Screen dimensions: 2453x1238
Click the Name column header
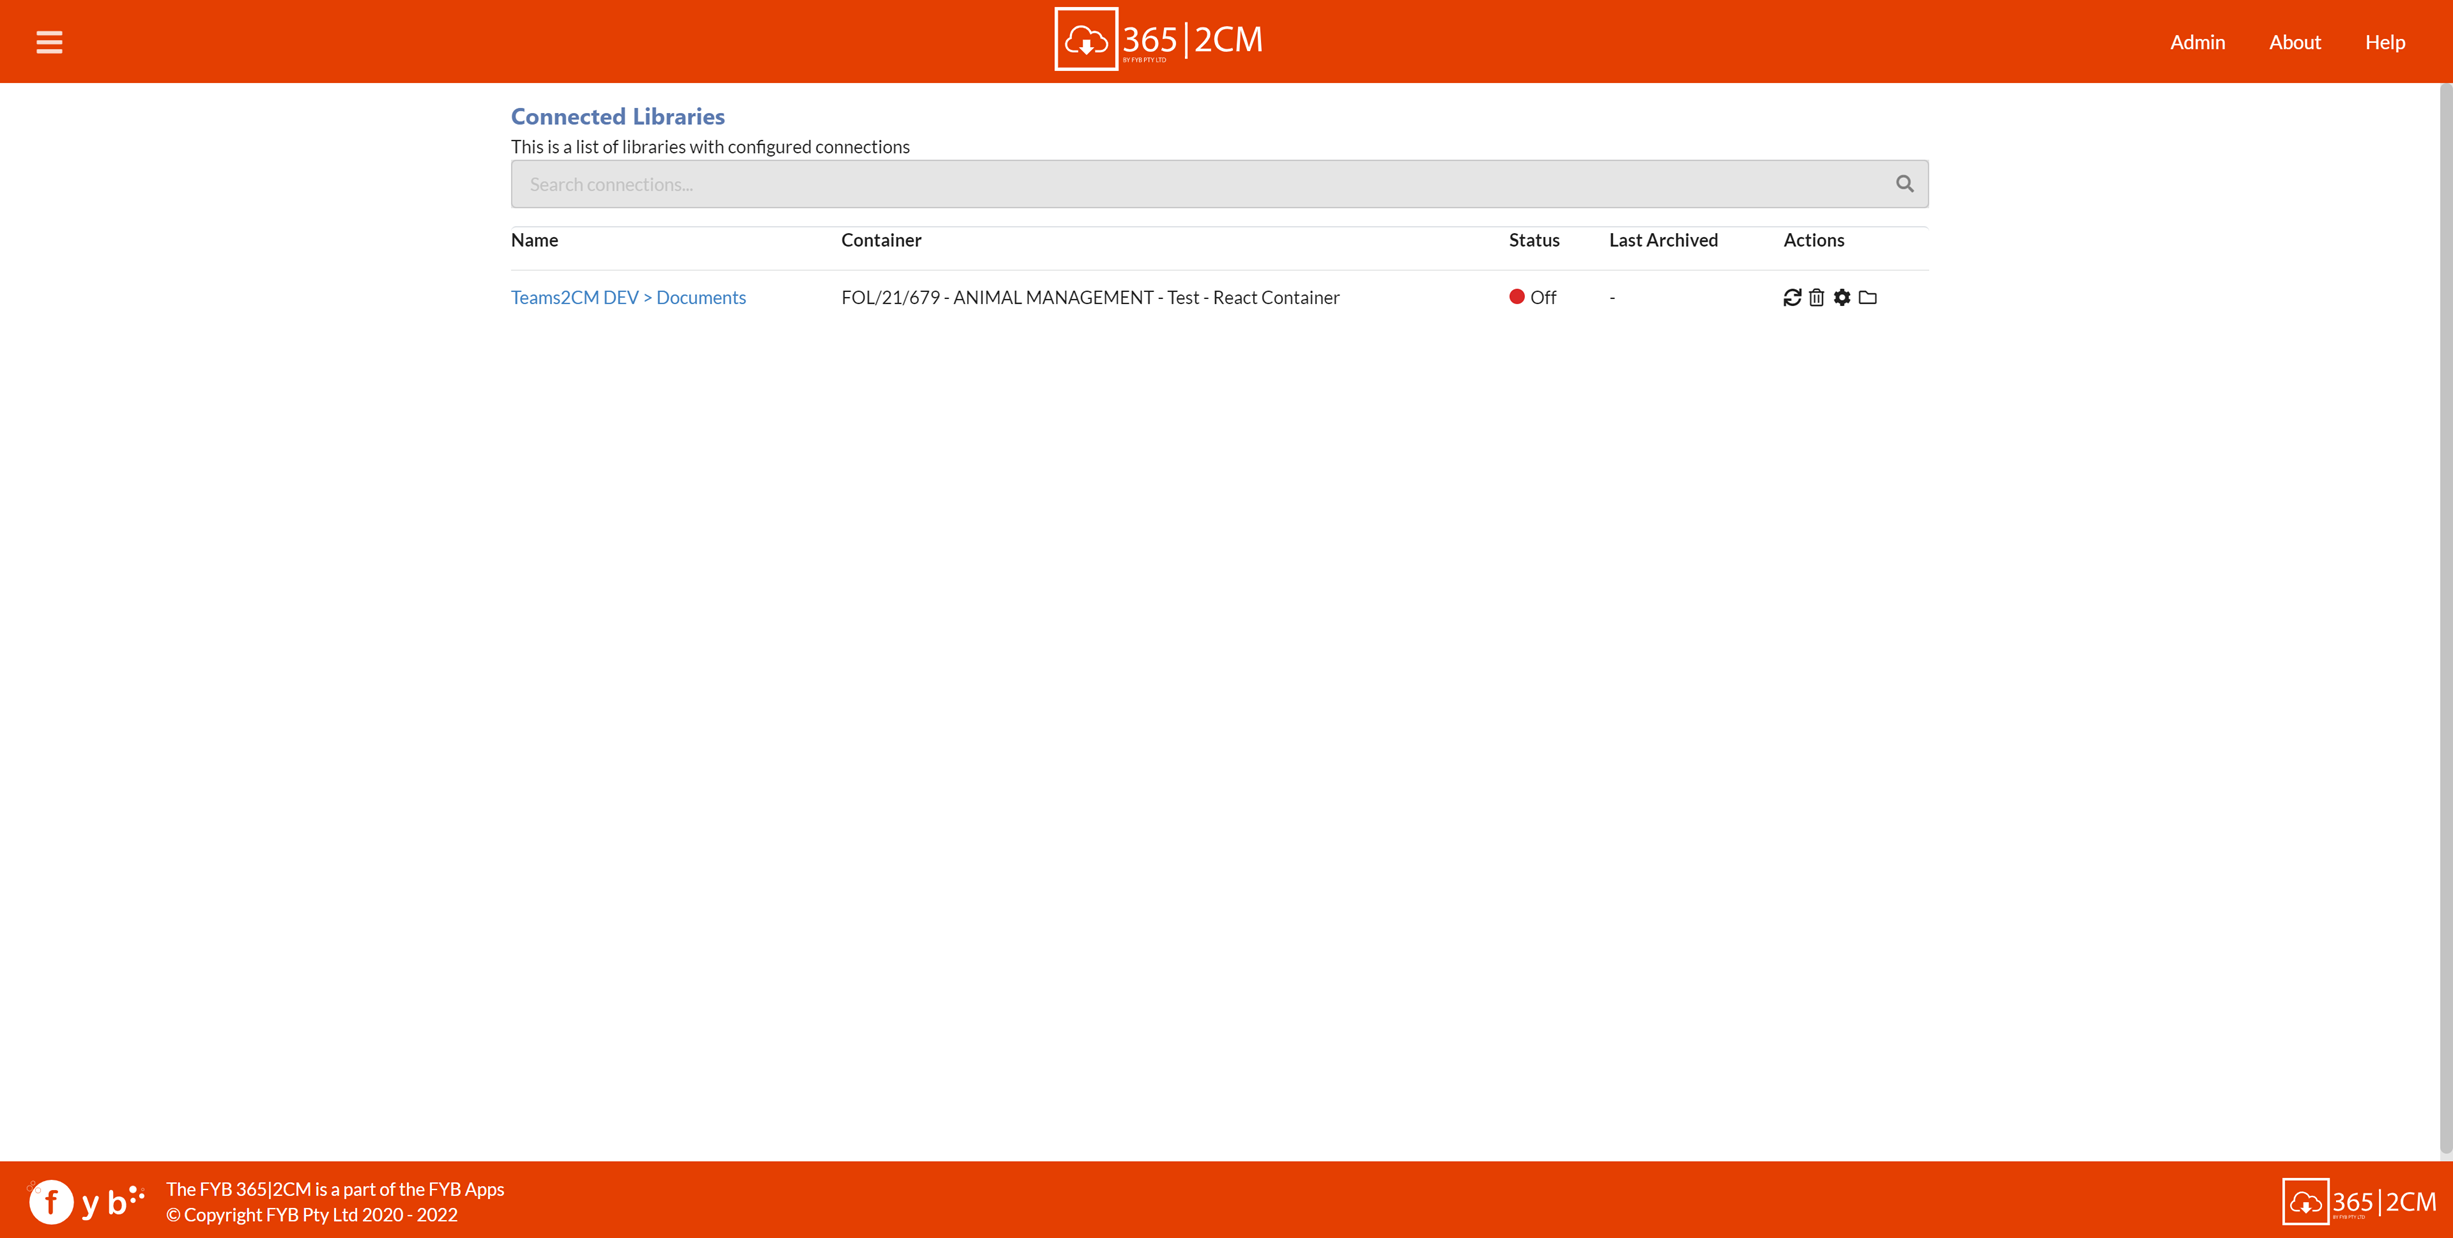[x=534, y=240]
